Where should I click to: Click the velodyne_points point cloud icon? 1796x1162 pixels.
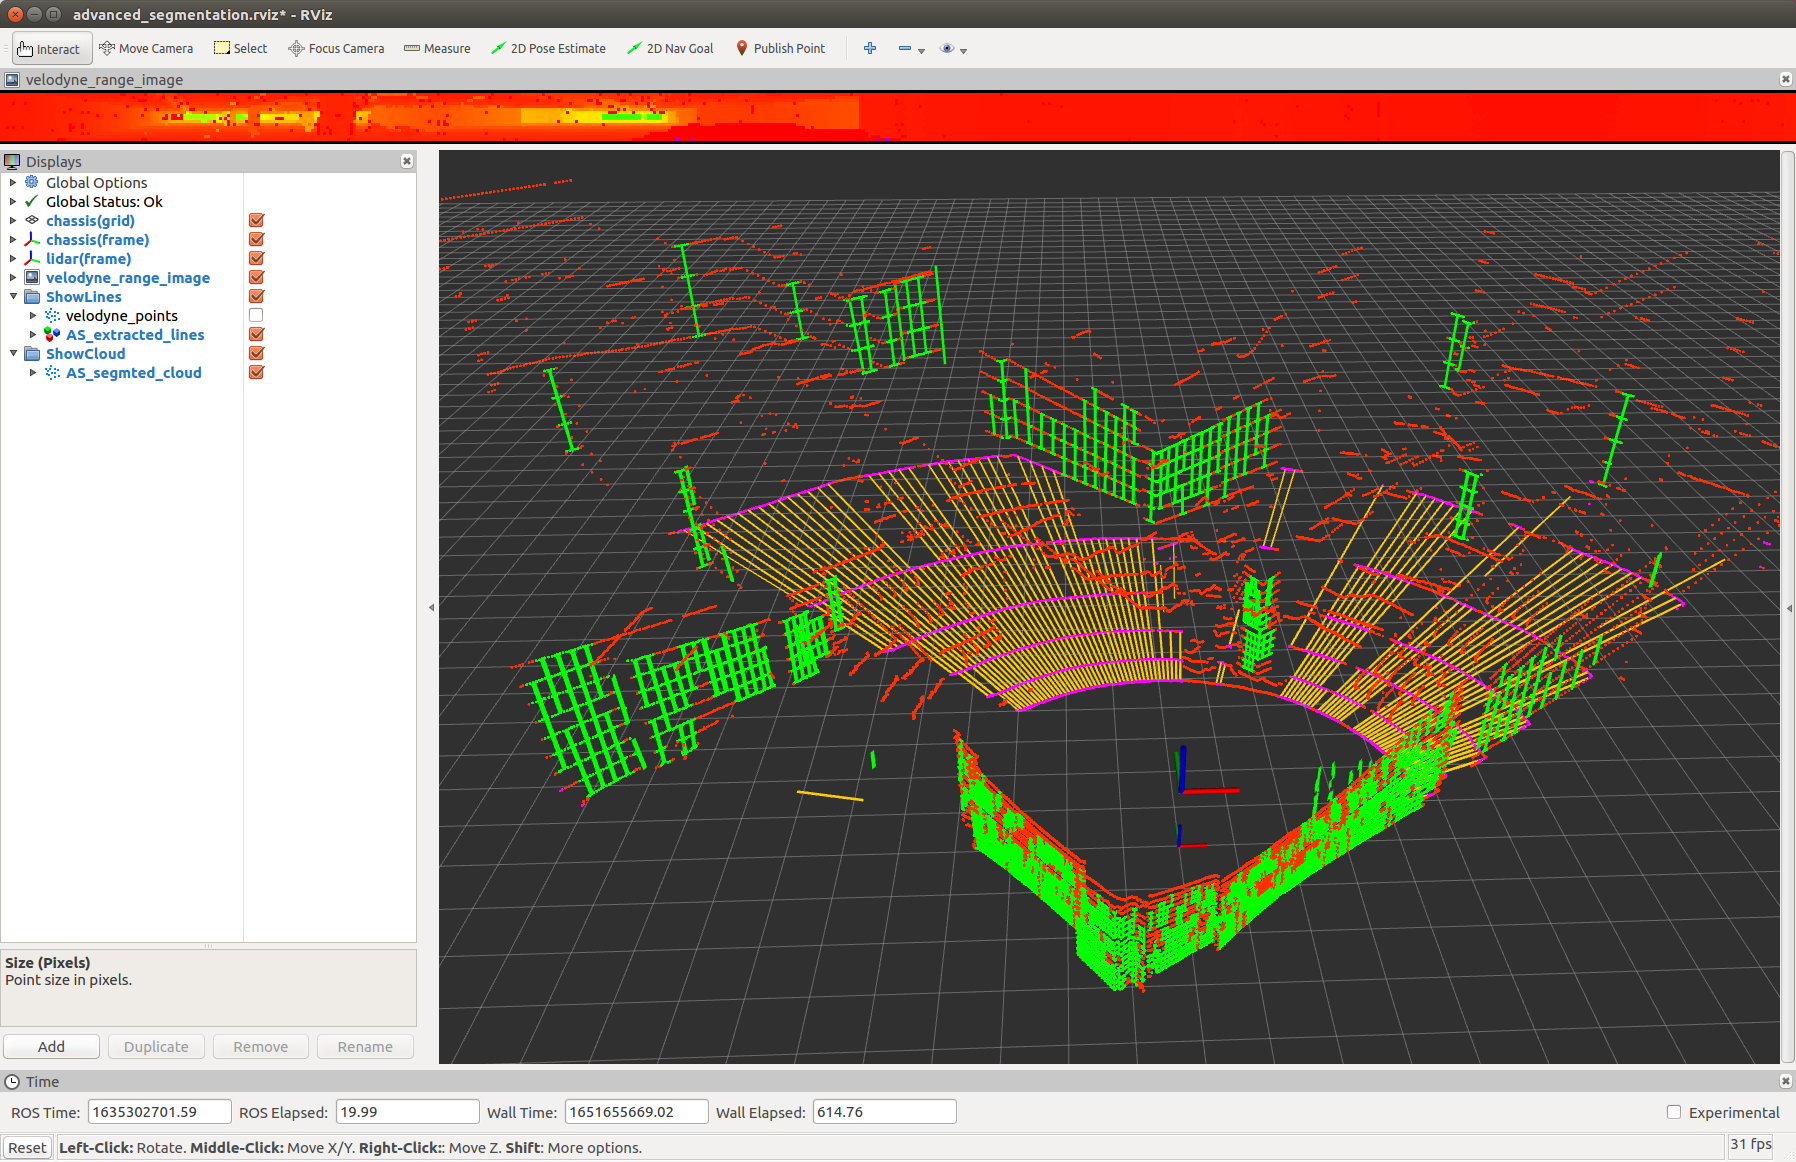tap(52, 315)
